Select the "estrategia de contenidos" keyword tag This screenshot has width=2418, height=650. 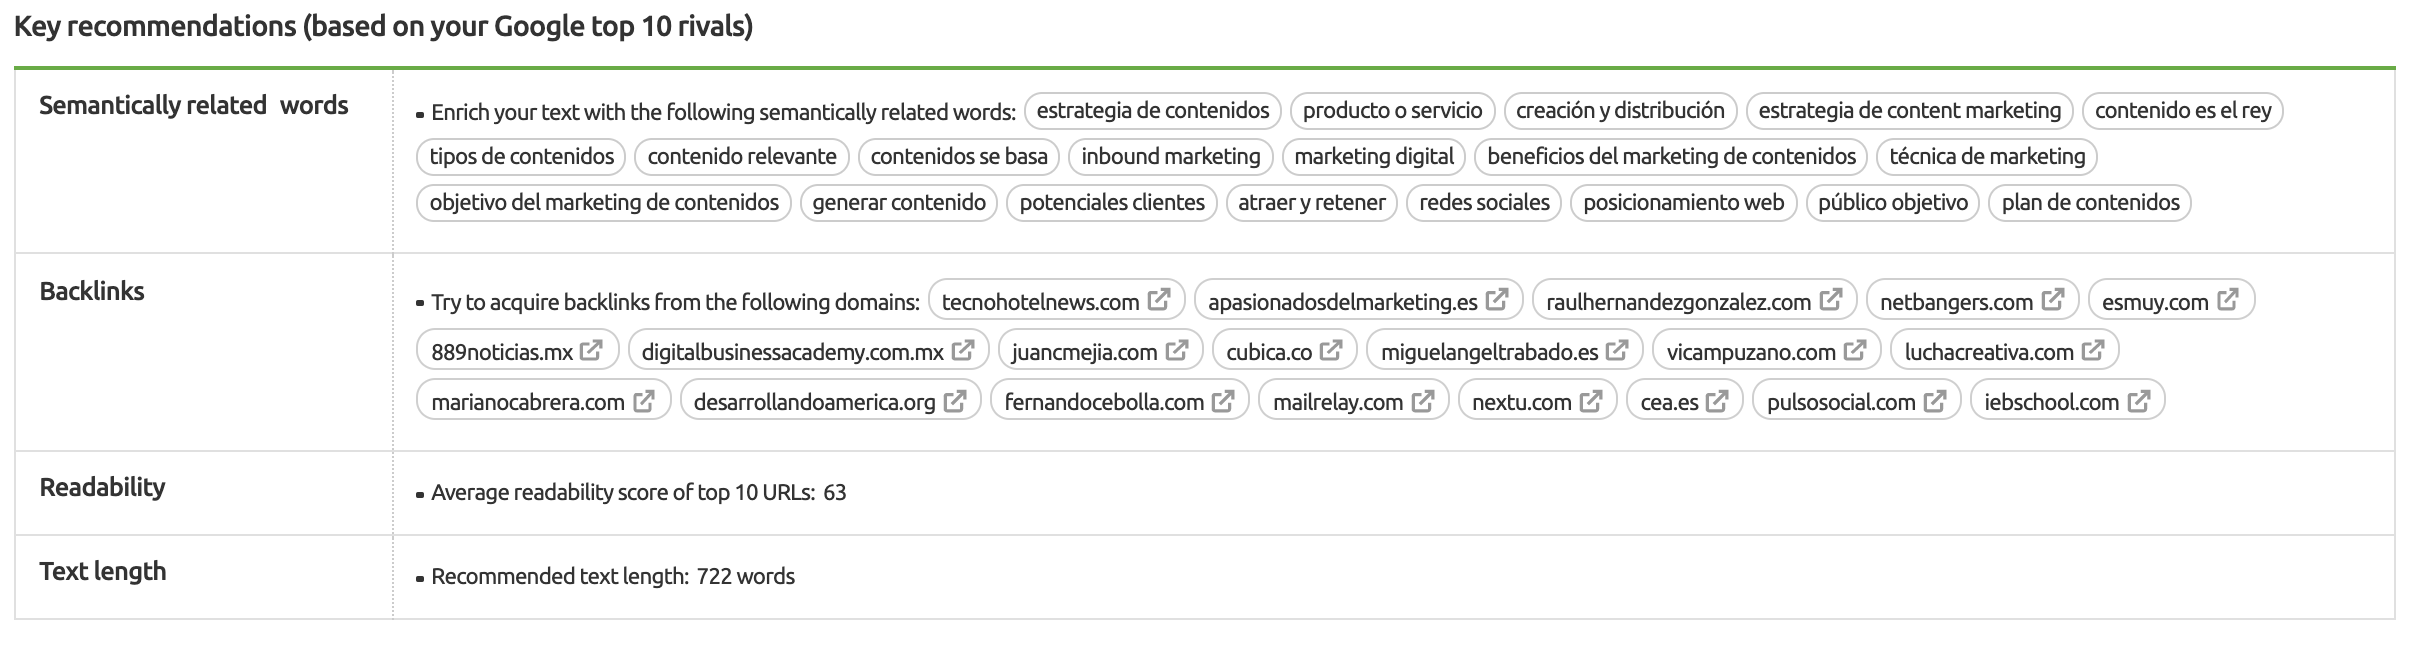pos(1152,110)
